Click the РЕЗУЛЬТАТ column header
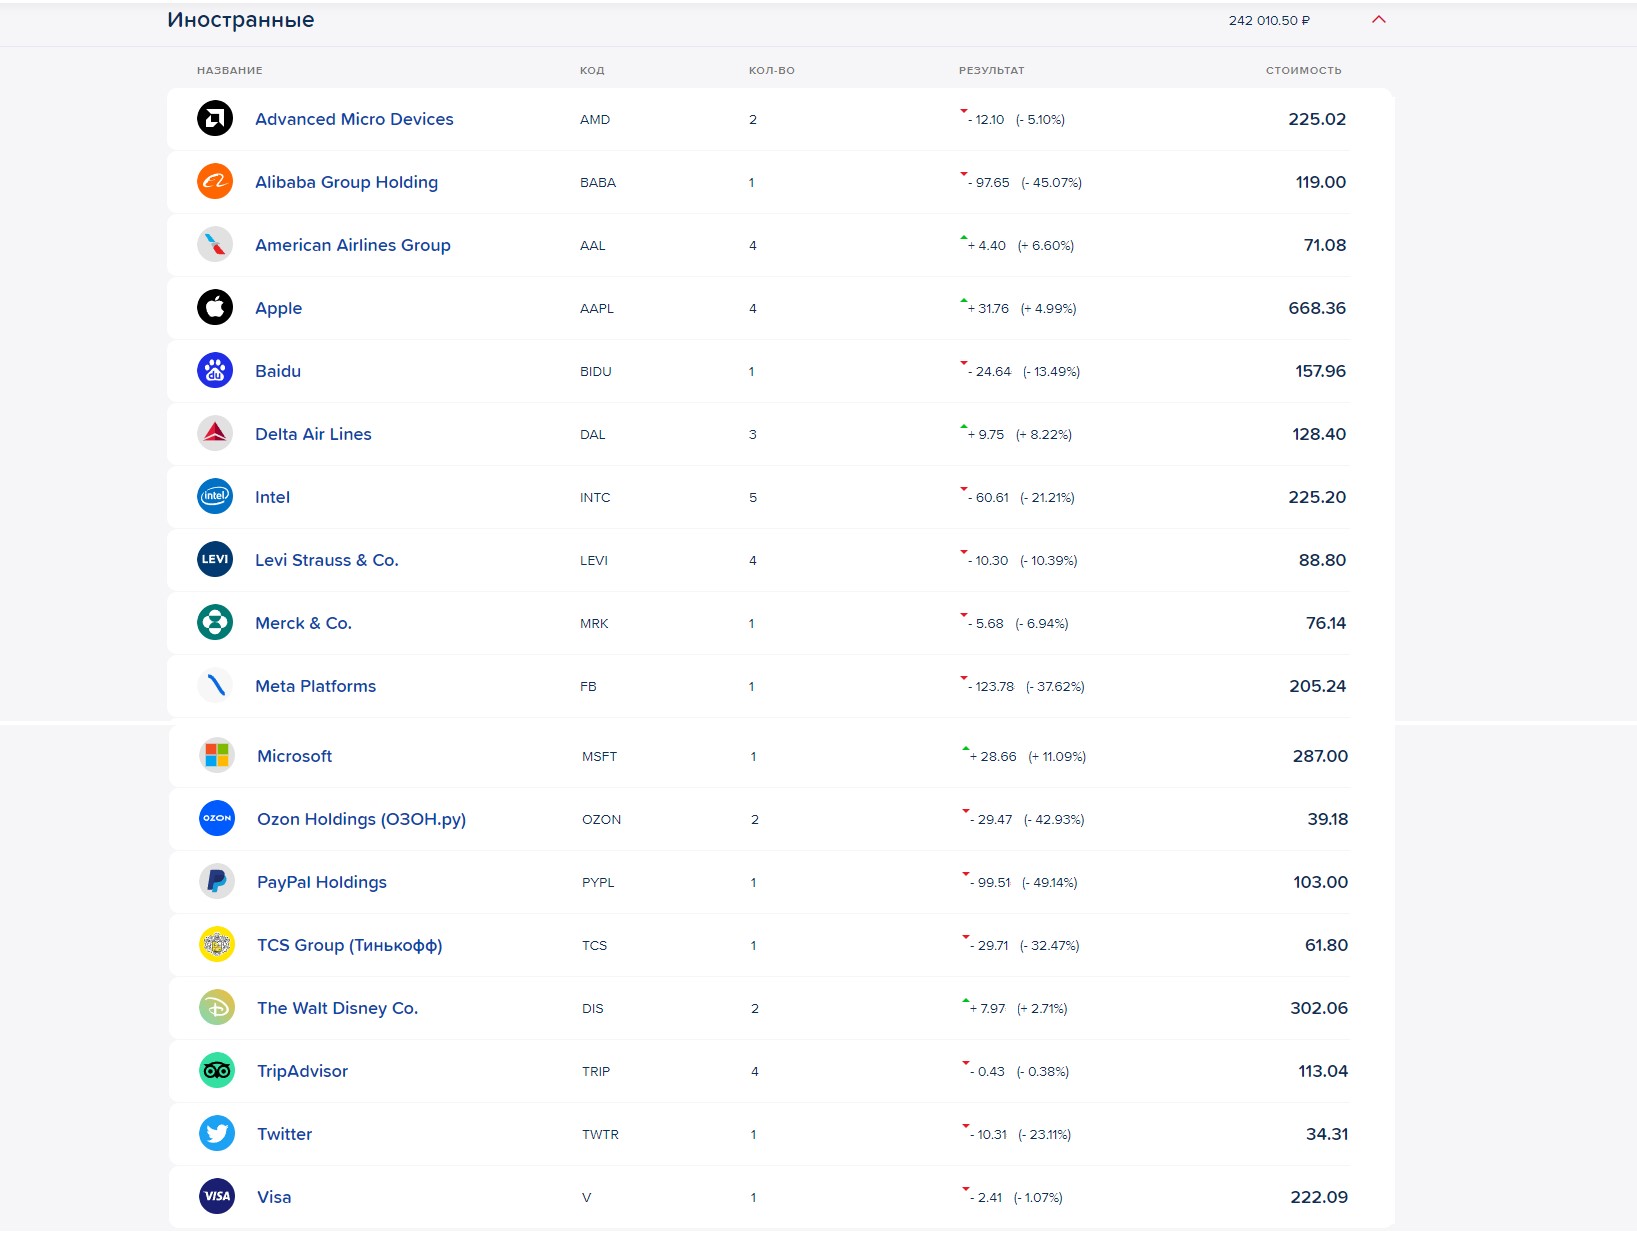This screenshot has width=1637, height=1233. point(991,71)
